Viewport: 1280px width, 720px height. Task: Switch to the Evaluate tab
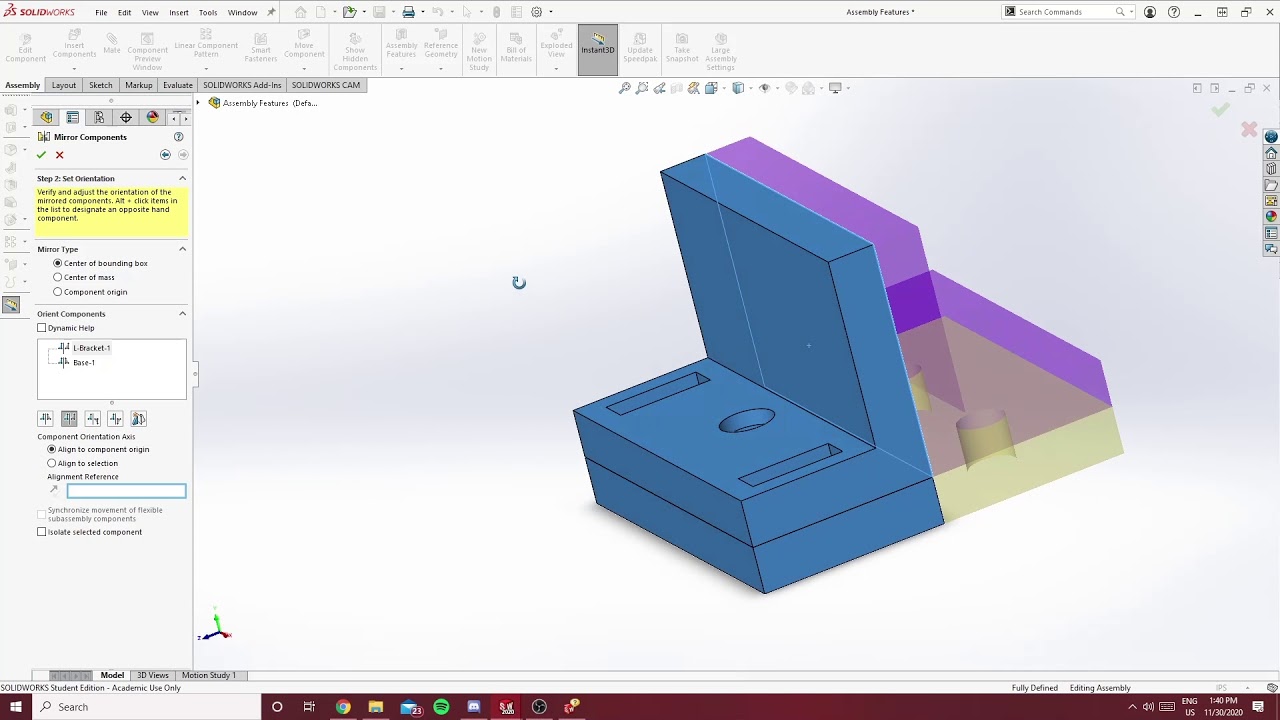point(178,85)
